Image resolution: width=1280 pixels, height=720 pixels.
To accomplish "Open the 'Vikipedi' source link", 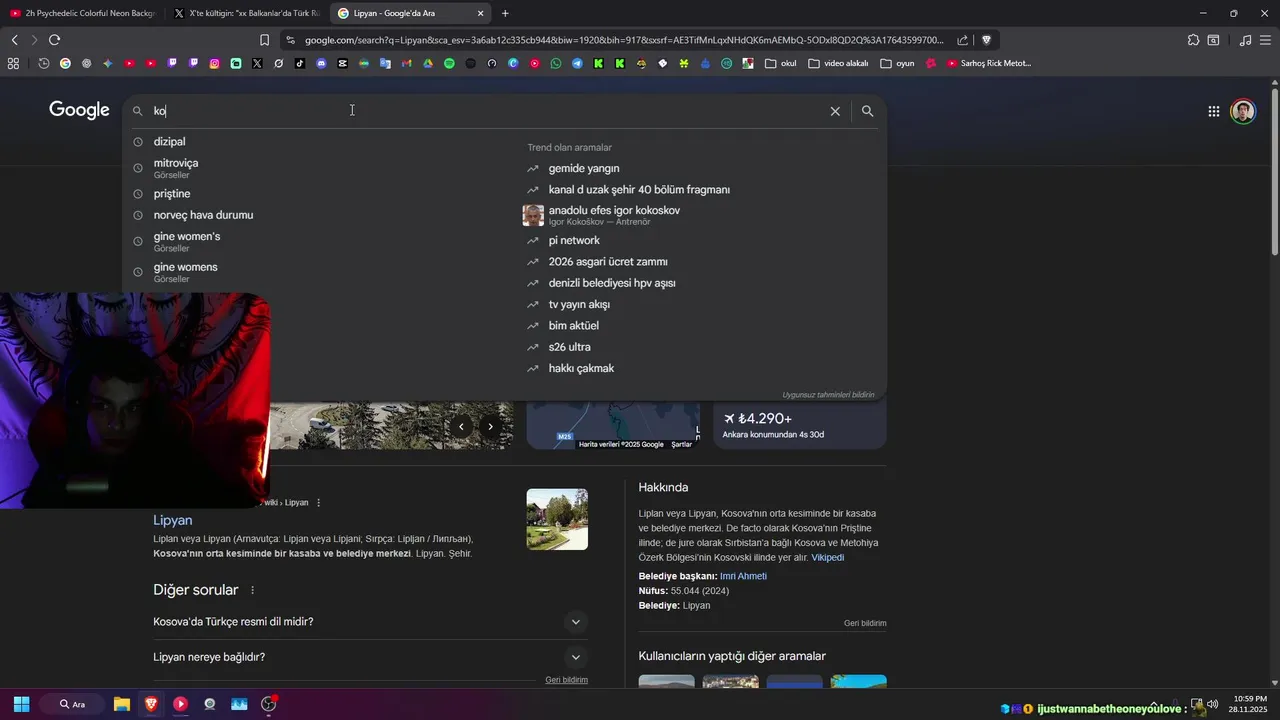I will tap(828, 557).
